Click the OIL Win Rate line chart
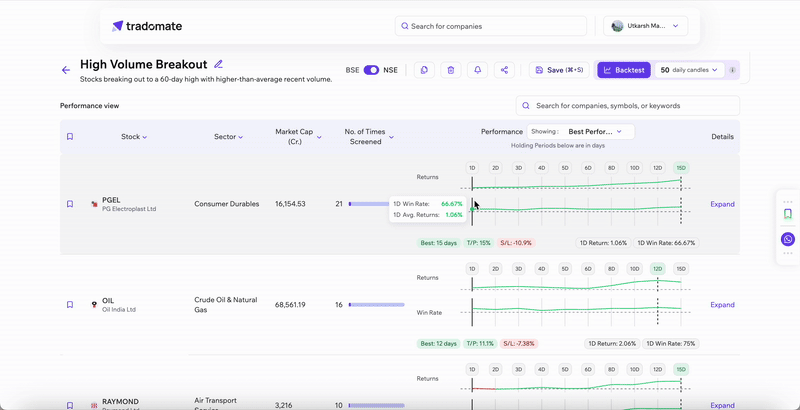 click(x=576, y=310)
